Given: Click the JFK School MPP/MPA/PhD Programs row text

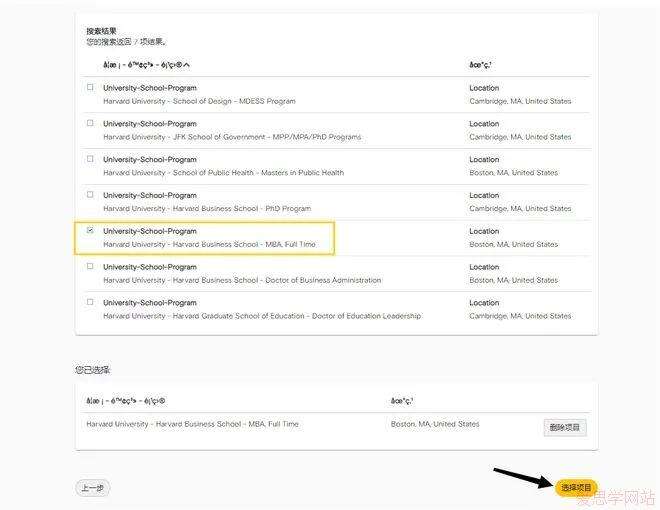Looking at the screenshot, I should [232, 137].
